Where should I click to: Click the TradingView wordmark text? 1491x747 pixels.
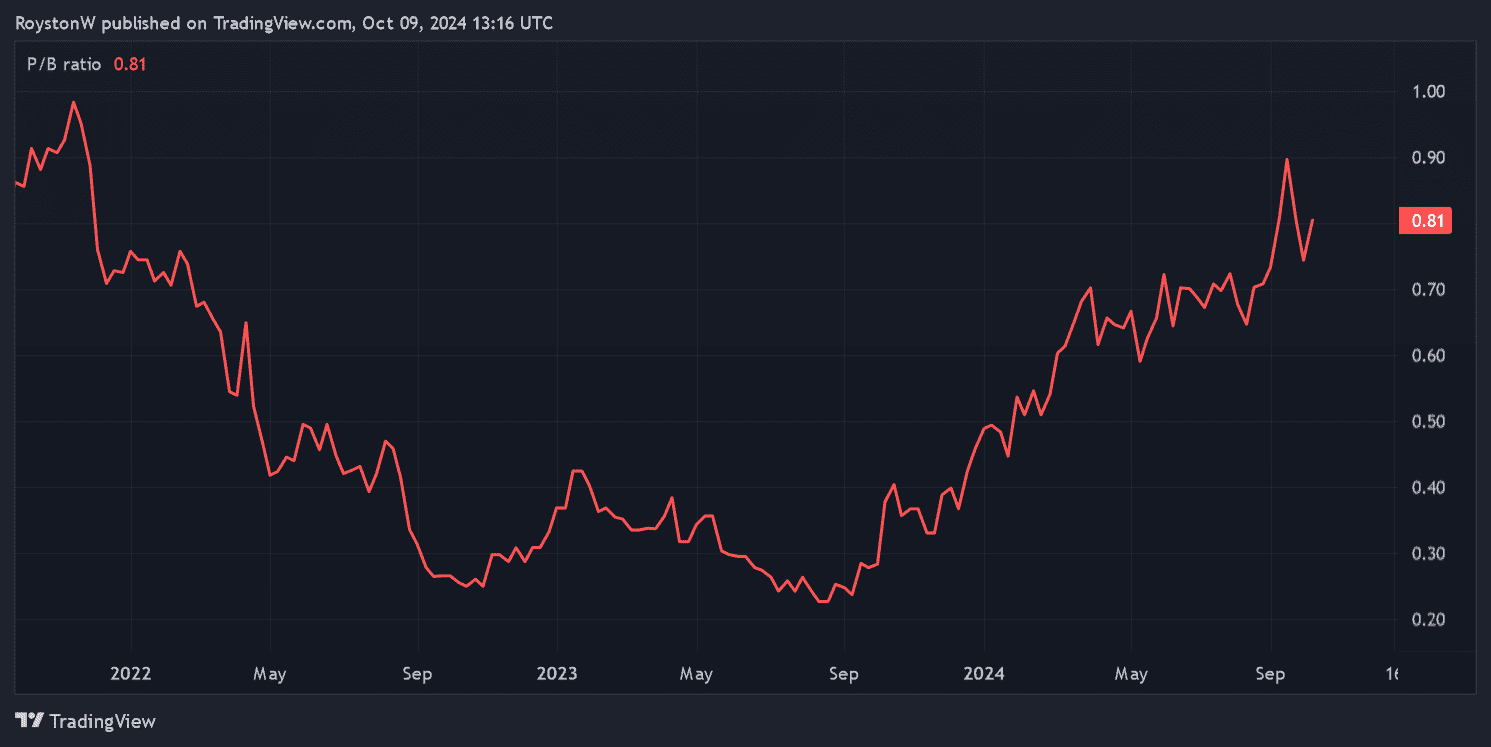click(x=102, y=721)
